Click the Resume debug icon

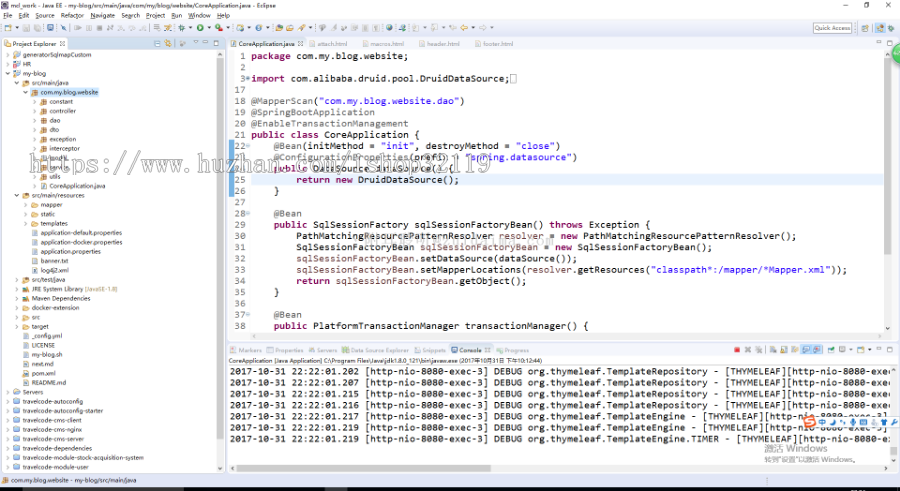tap(77, 28)
